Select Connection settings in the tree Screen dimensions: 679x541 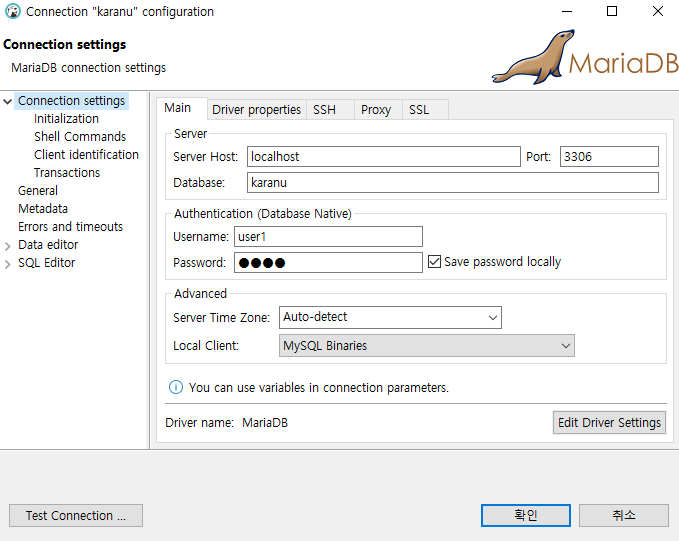click(71, 100)
